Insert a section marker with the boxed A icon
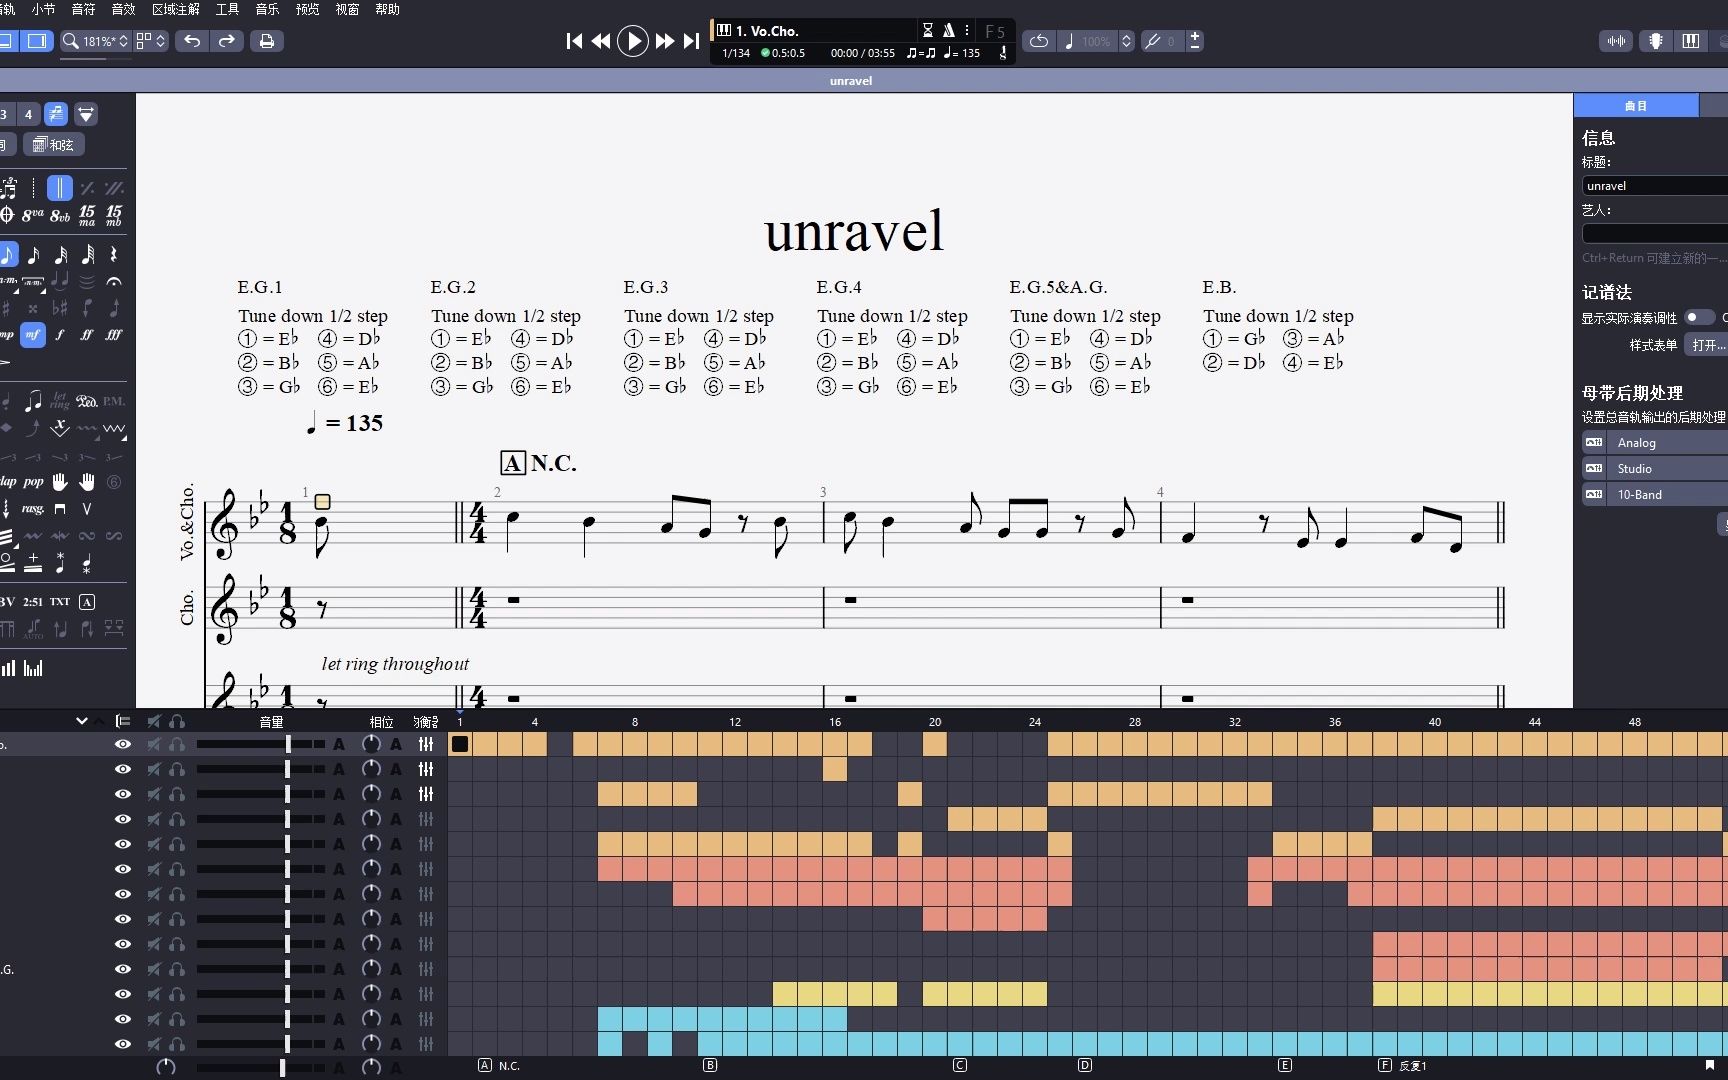Screen dimensions: 1728x1080 pos(87,602)
